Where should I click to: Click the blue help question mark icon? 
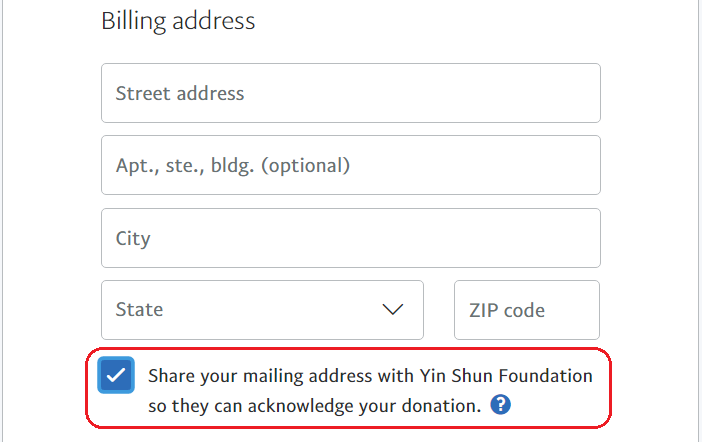pos(500,405)
